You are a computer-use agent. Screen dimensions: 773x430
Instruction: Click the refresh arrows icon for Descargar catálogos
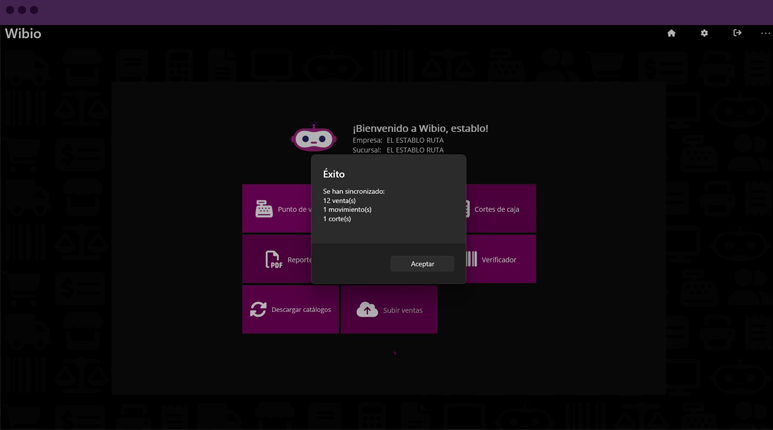[x=258, y=309]
